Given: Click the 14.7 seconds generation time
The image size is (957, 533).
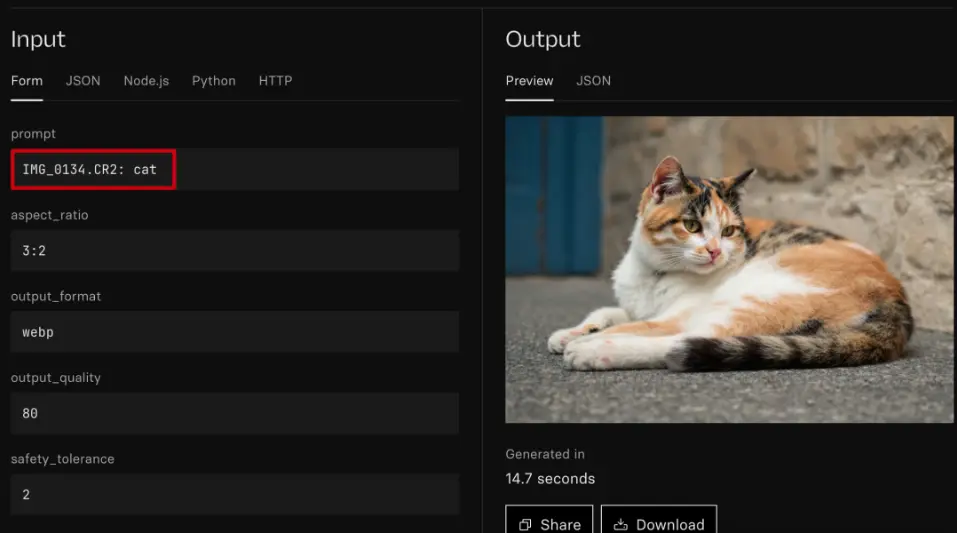Looking at the screenshot, I should 550,479.
